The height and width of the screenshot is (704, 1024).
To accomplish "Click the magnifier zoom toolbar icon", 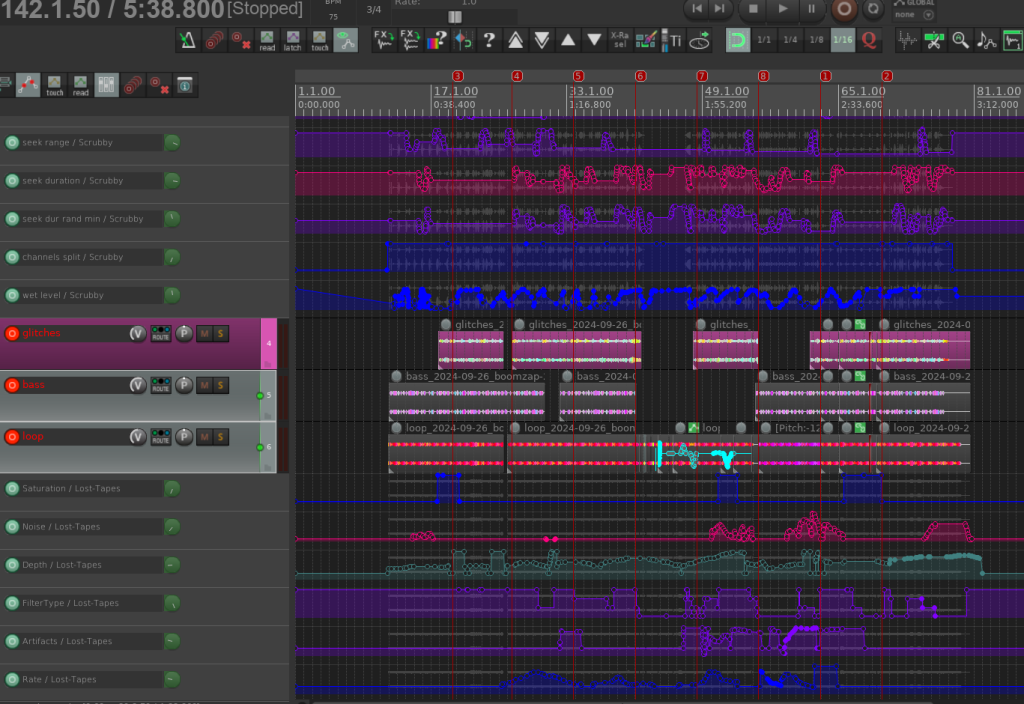I will click(961, 41).
